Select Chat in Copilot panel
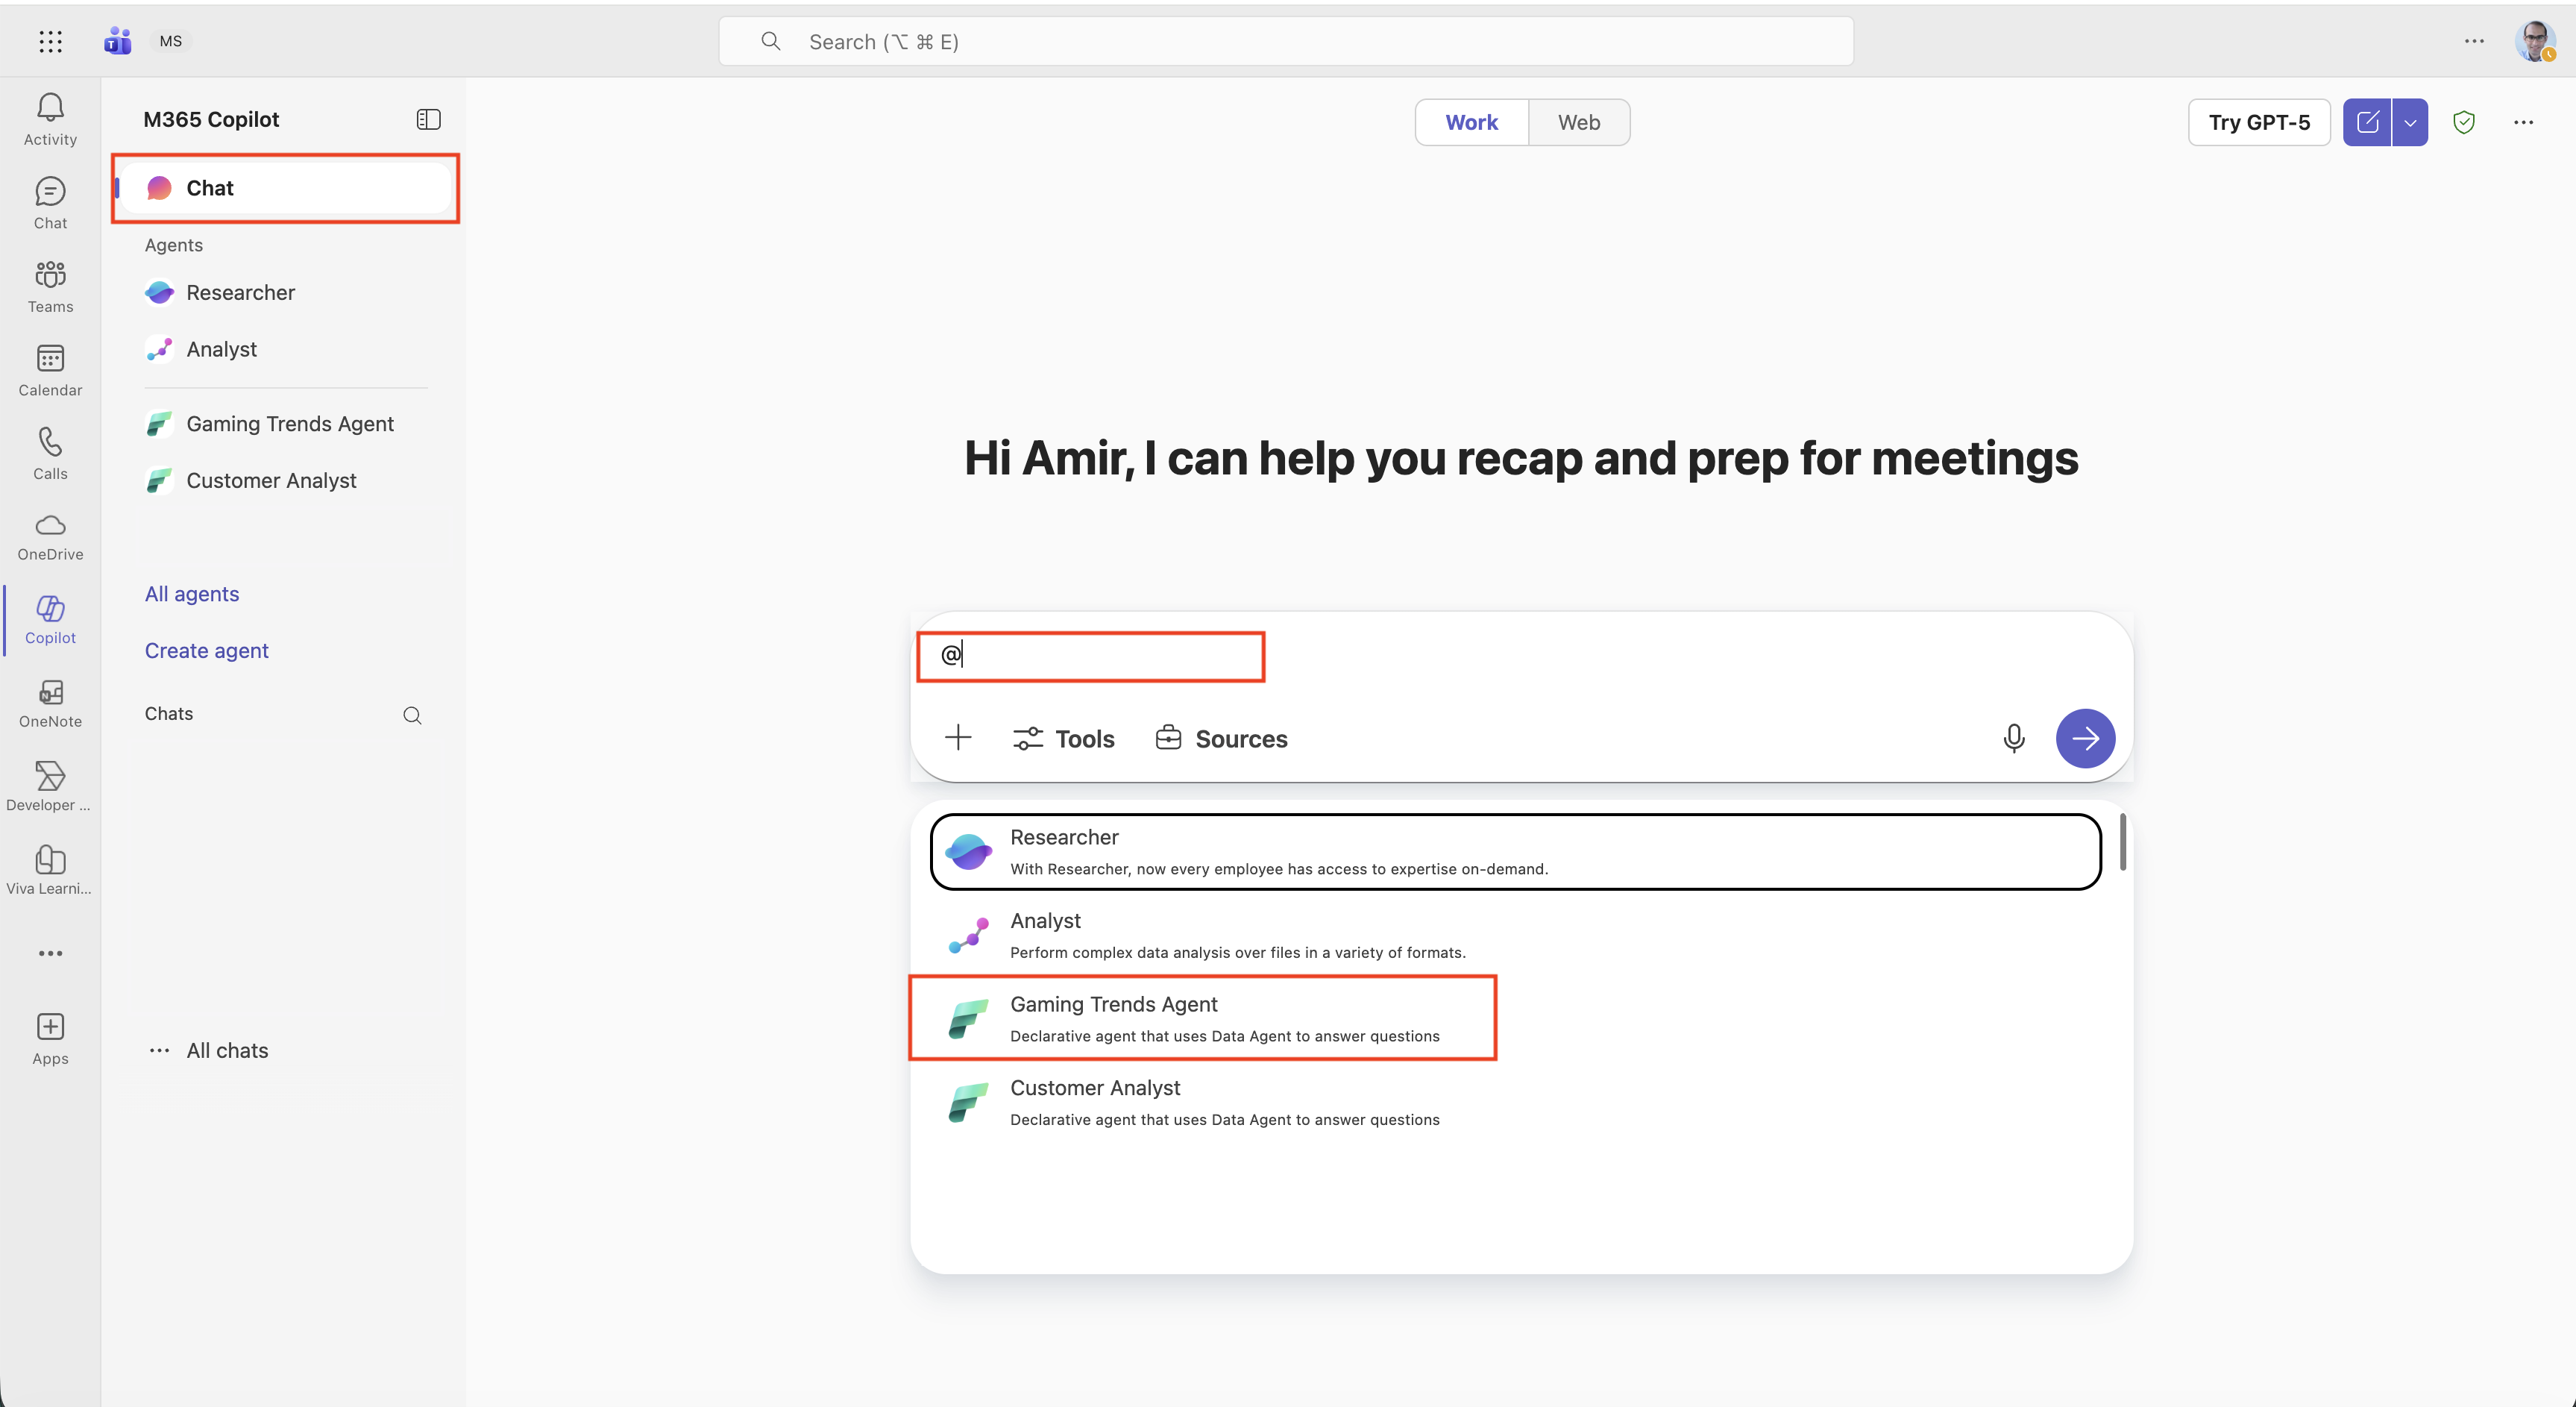The width and height of the screenshot is (2576, 1407). [285, 188]
